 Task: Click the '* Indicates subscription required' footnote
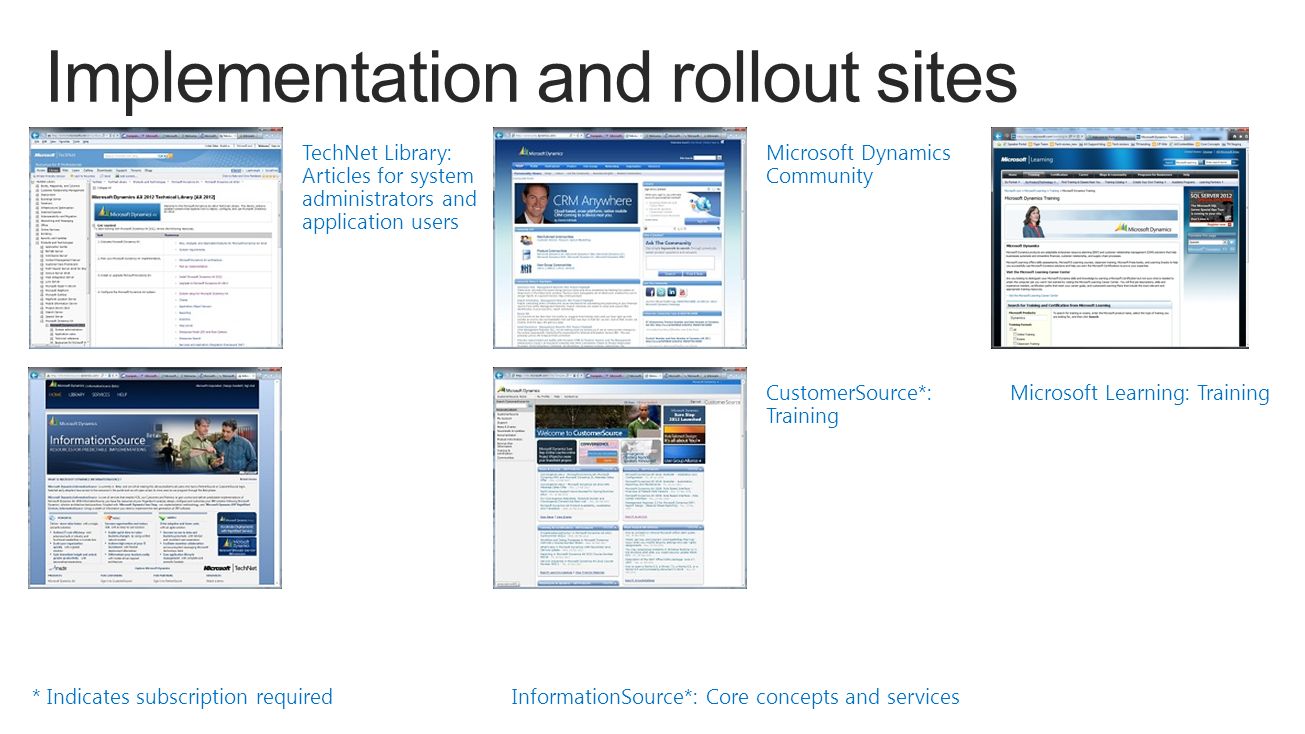(182, 697)
